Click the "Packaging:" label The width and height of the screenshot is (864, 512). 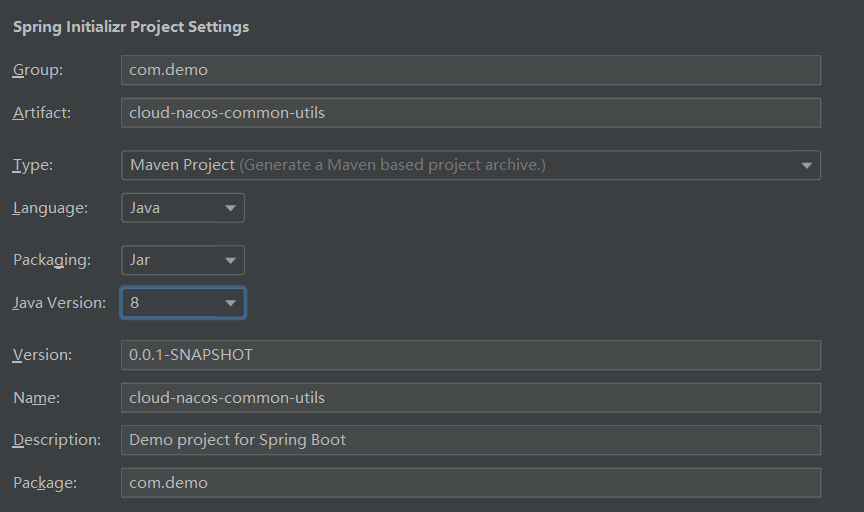point(52,260)
